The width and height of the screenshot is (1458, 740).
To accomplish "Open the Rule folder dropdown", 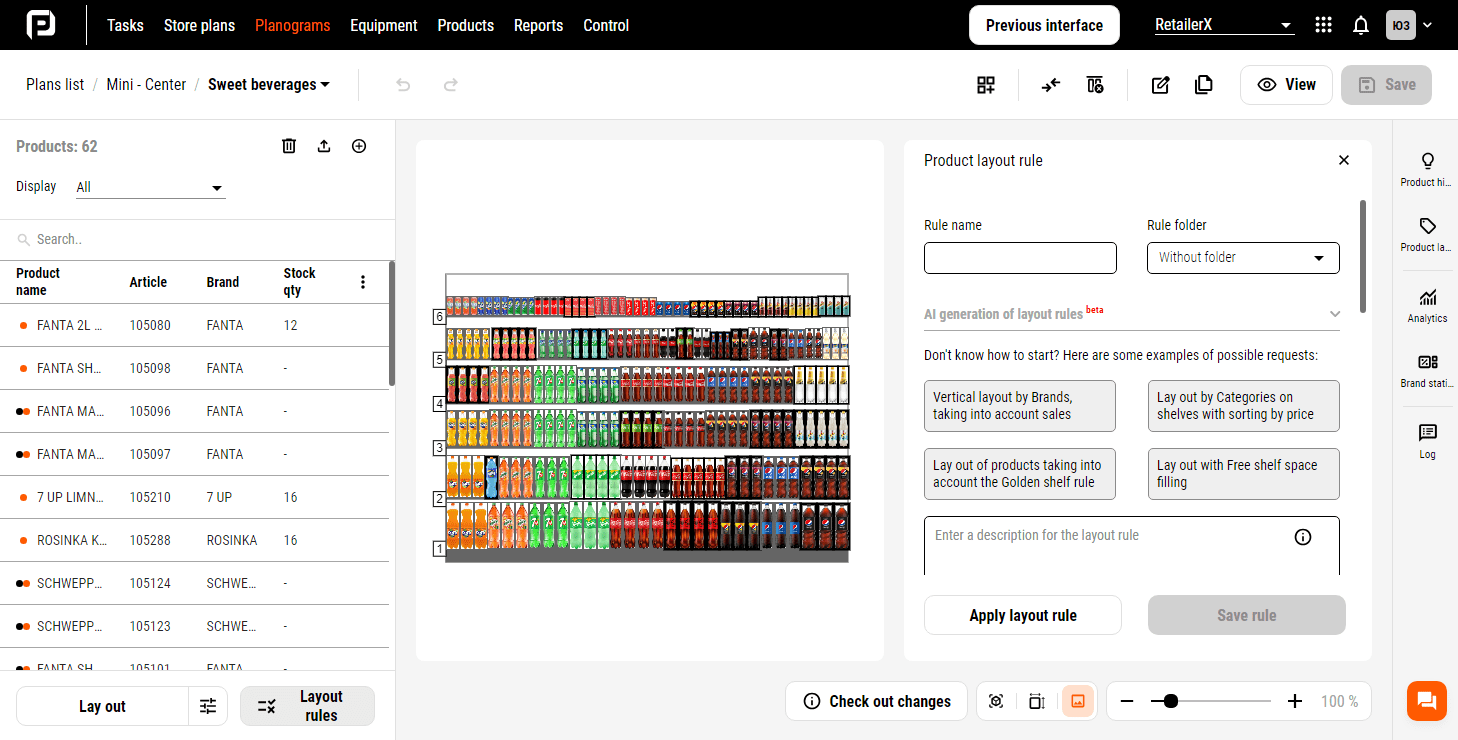I will coord(1242,257).
